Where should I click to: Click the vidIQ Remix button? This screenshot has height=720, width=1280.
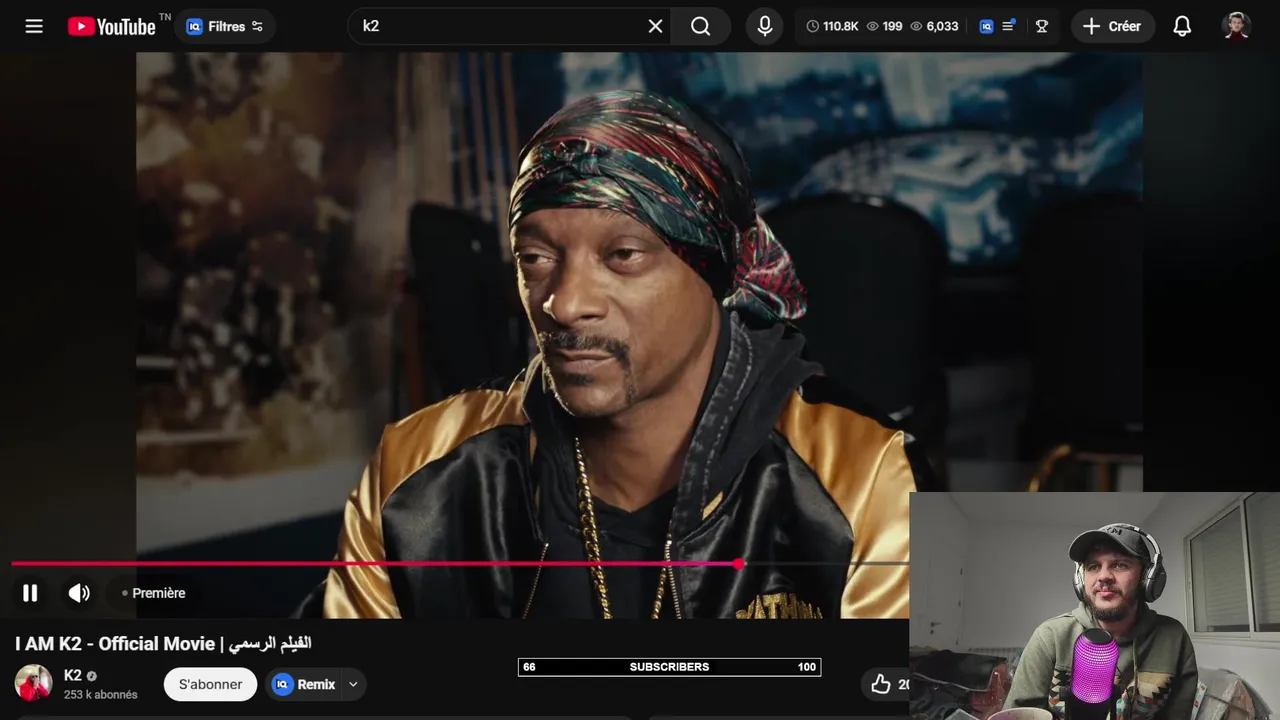click(305, 684)
